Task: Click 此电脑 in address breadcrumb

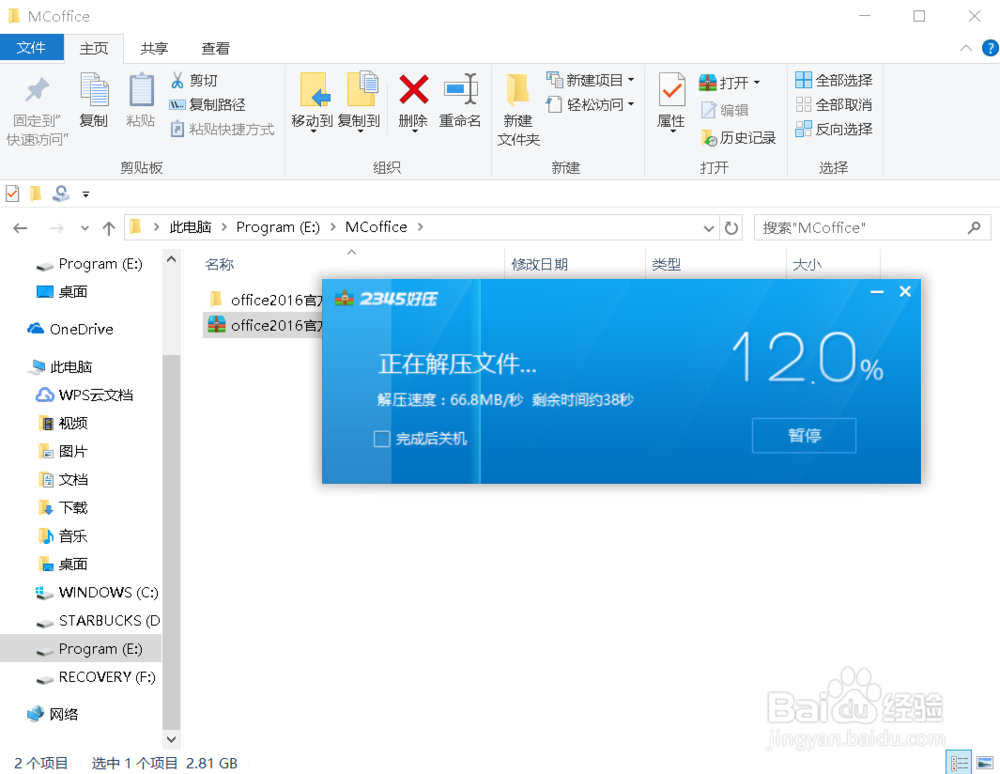Action: click(190, 227)
